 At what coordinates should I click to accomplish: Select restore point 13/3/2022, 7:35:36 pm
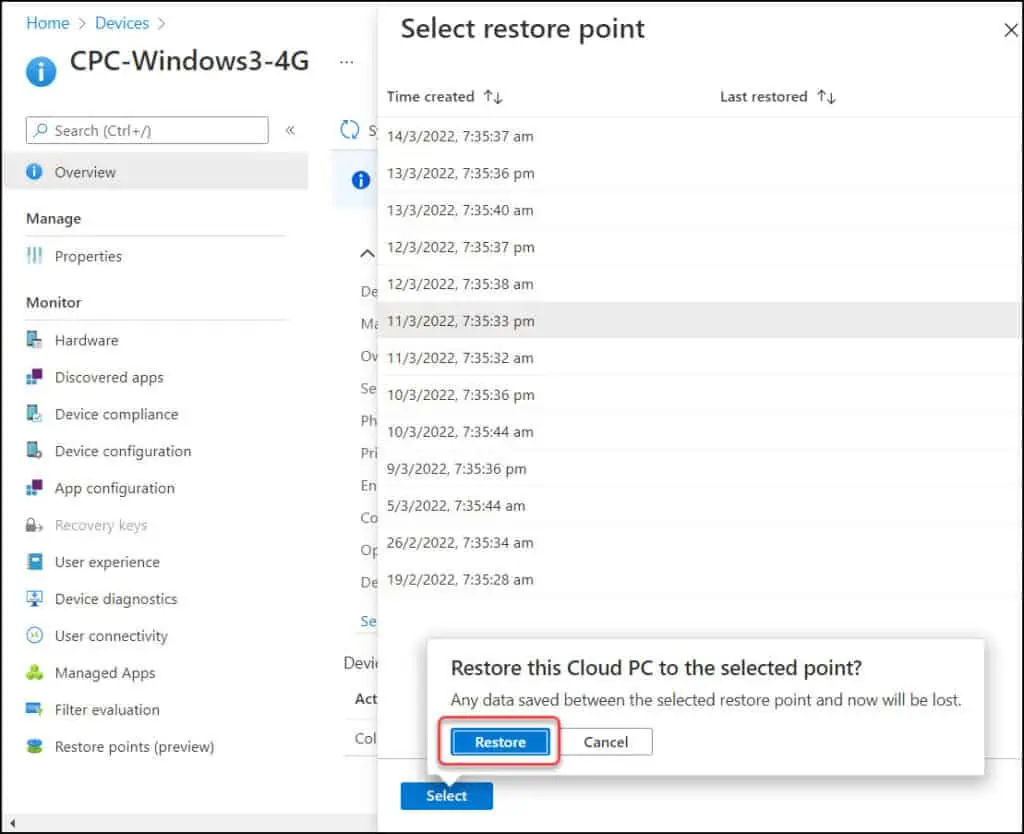699,173
